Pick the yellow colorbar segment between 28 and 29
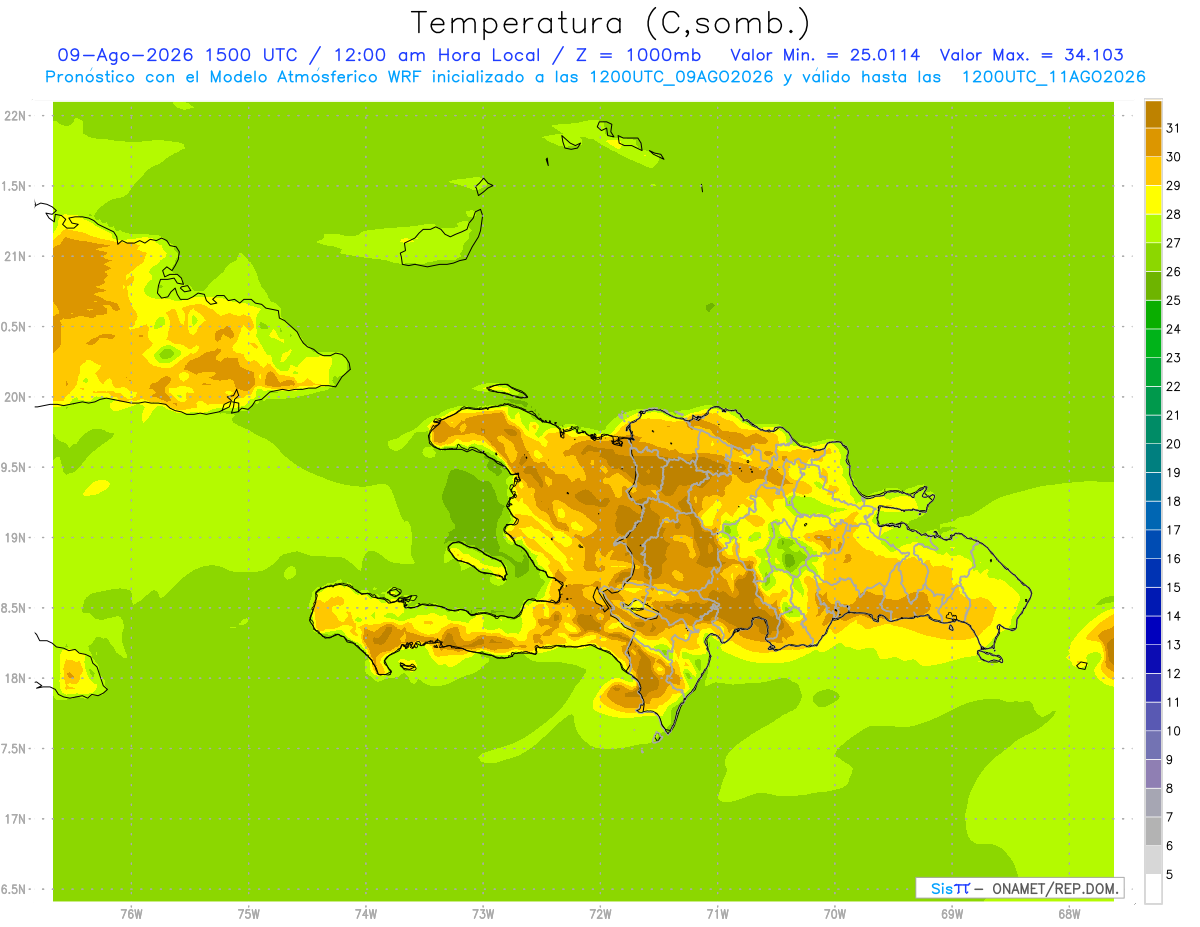Image resolution: width=1200 pixels, height=927 pixels. pos(1153,200)
